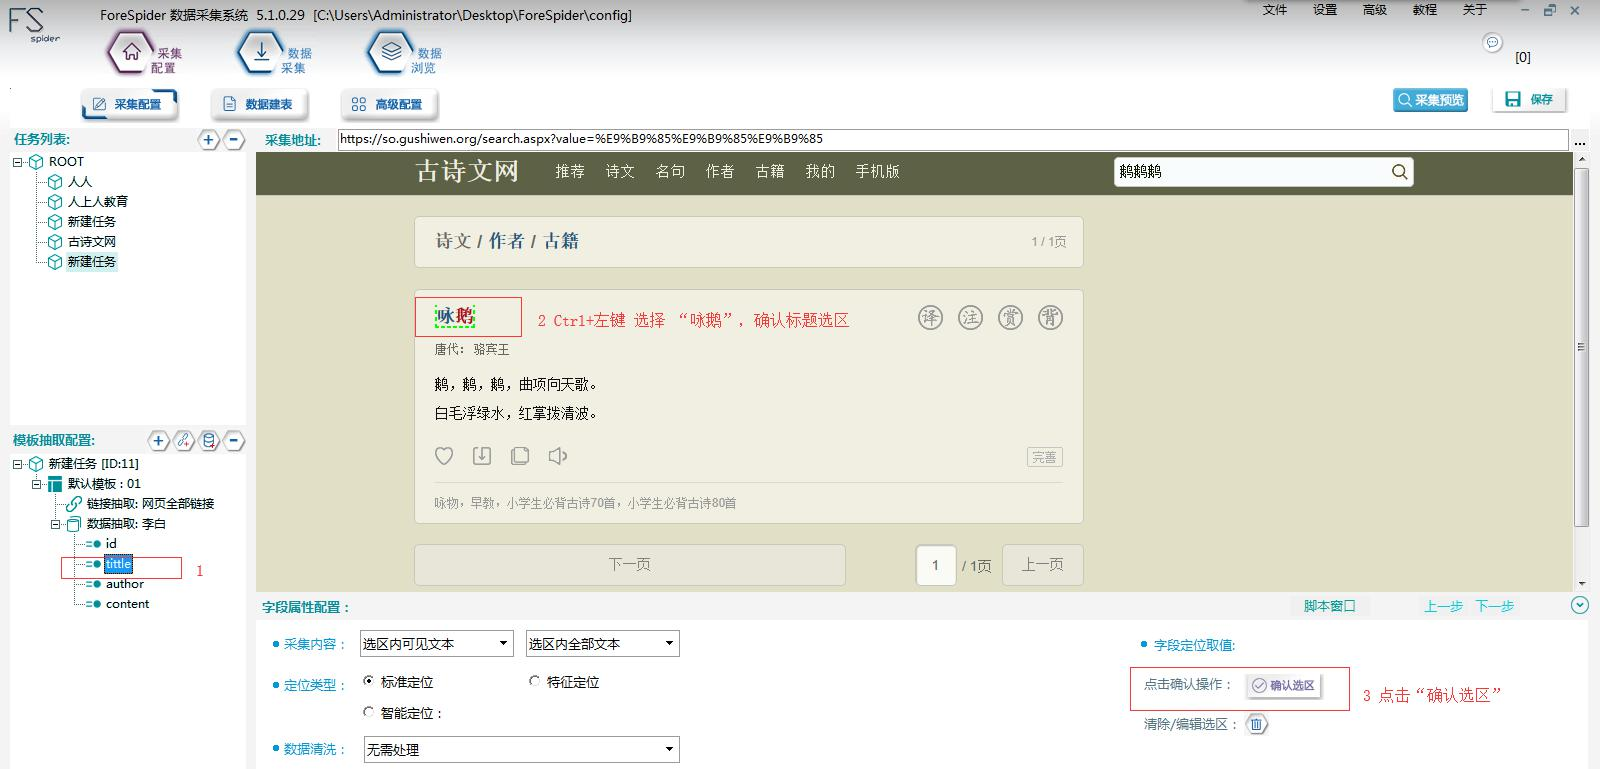Select 链接抽取: 网页全部链接 node

tap(150, 504)
